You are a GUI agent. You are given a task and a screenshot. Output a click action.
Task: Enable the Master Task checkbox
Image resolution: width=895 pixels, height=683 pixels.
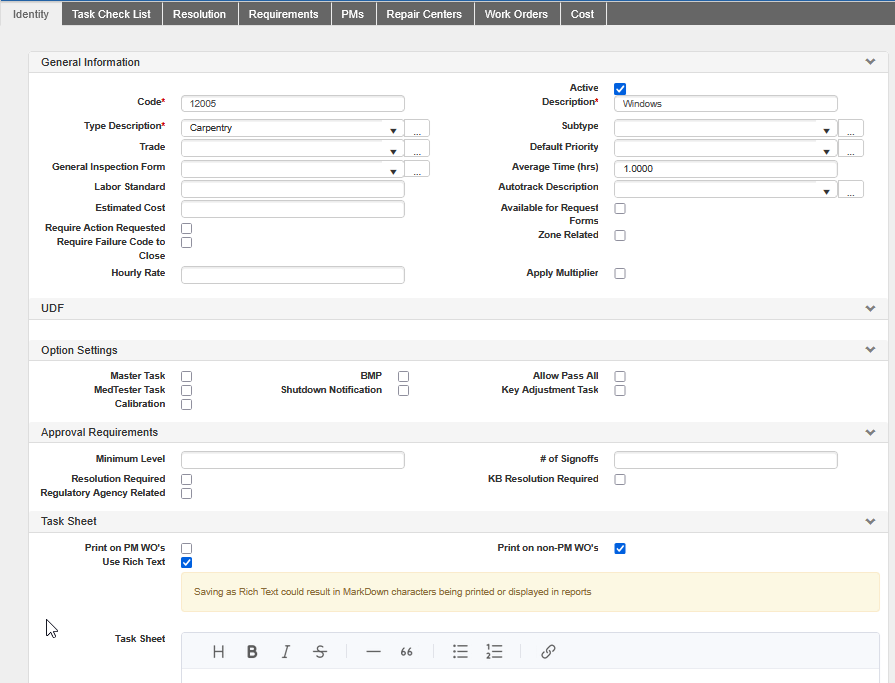pyautogui.click(x=187, y=376)
